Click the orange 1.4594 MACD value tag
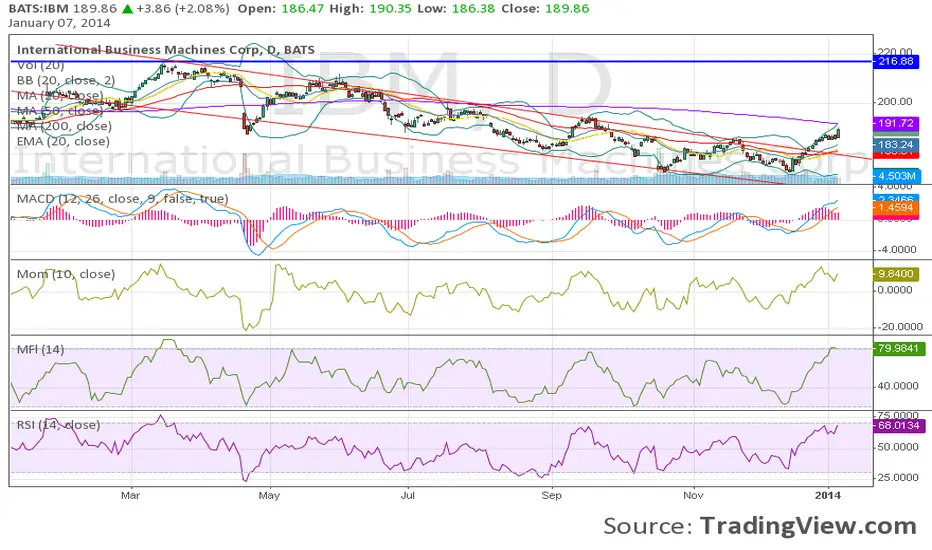Image resolution: width=932 pixels, height=550 pixels. click(x=895, y=208)
